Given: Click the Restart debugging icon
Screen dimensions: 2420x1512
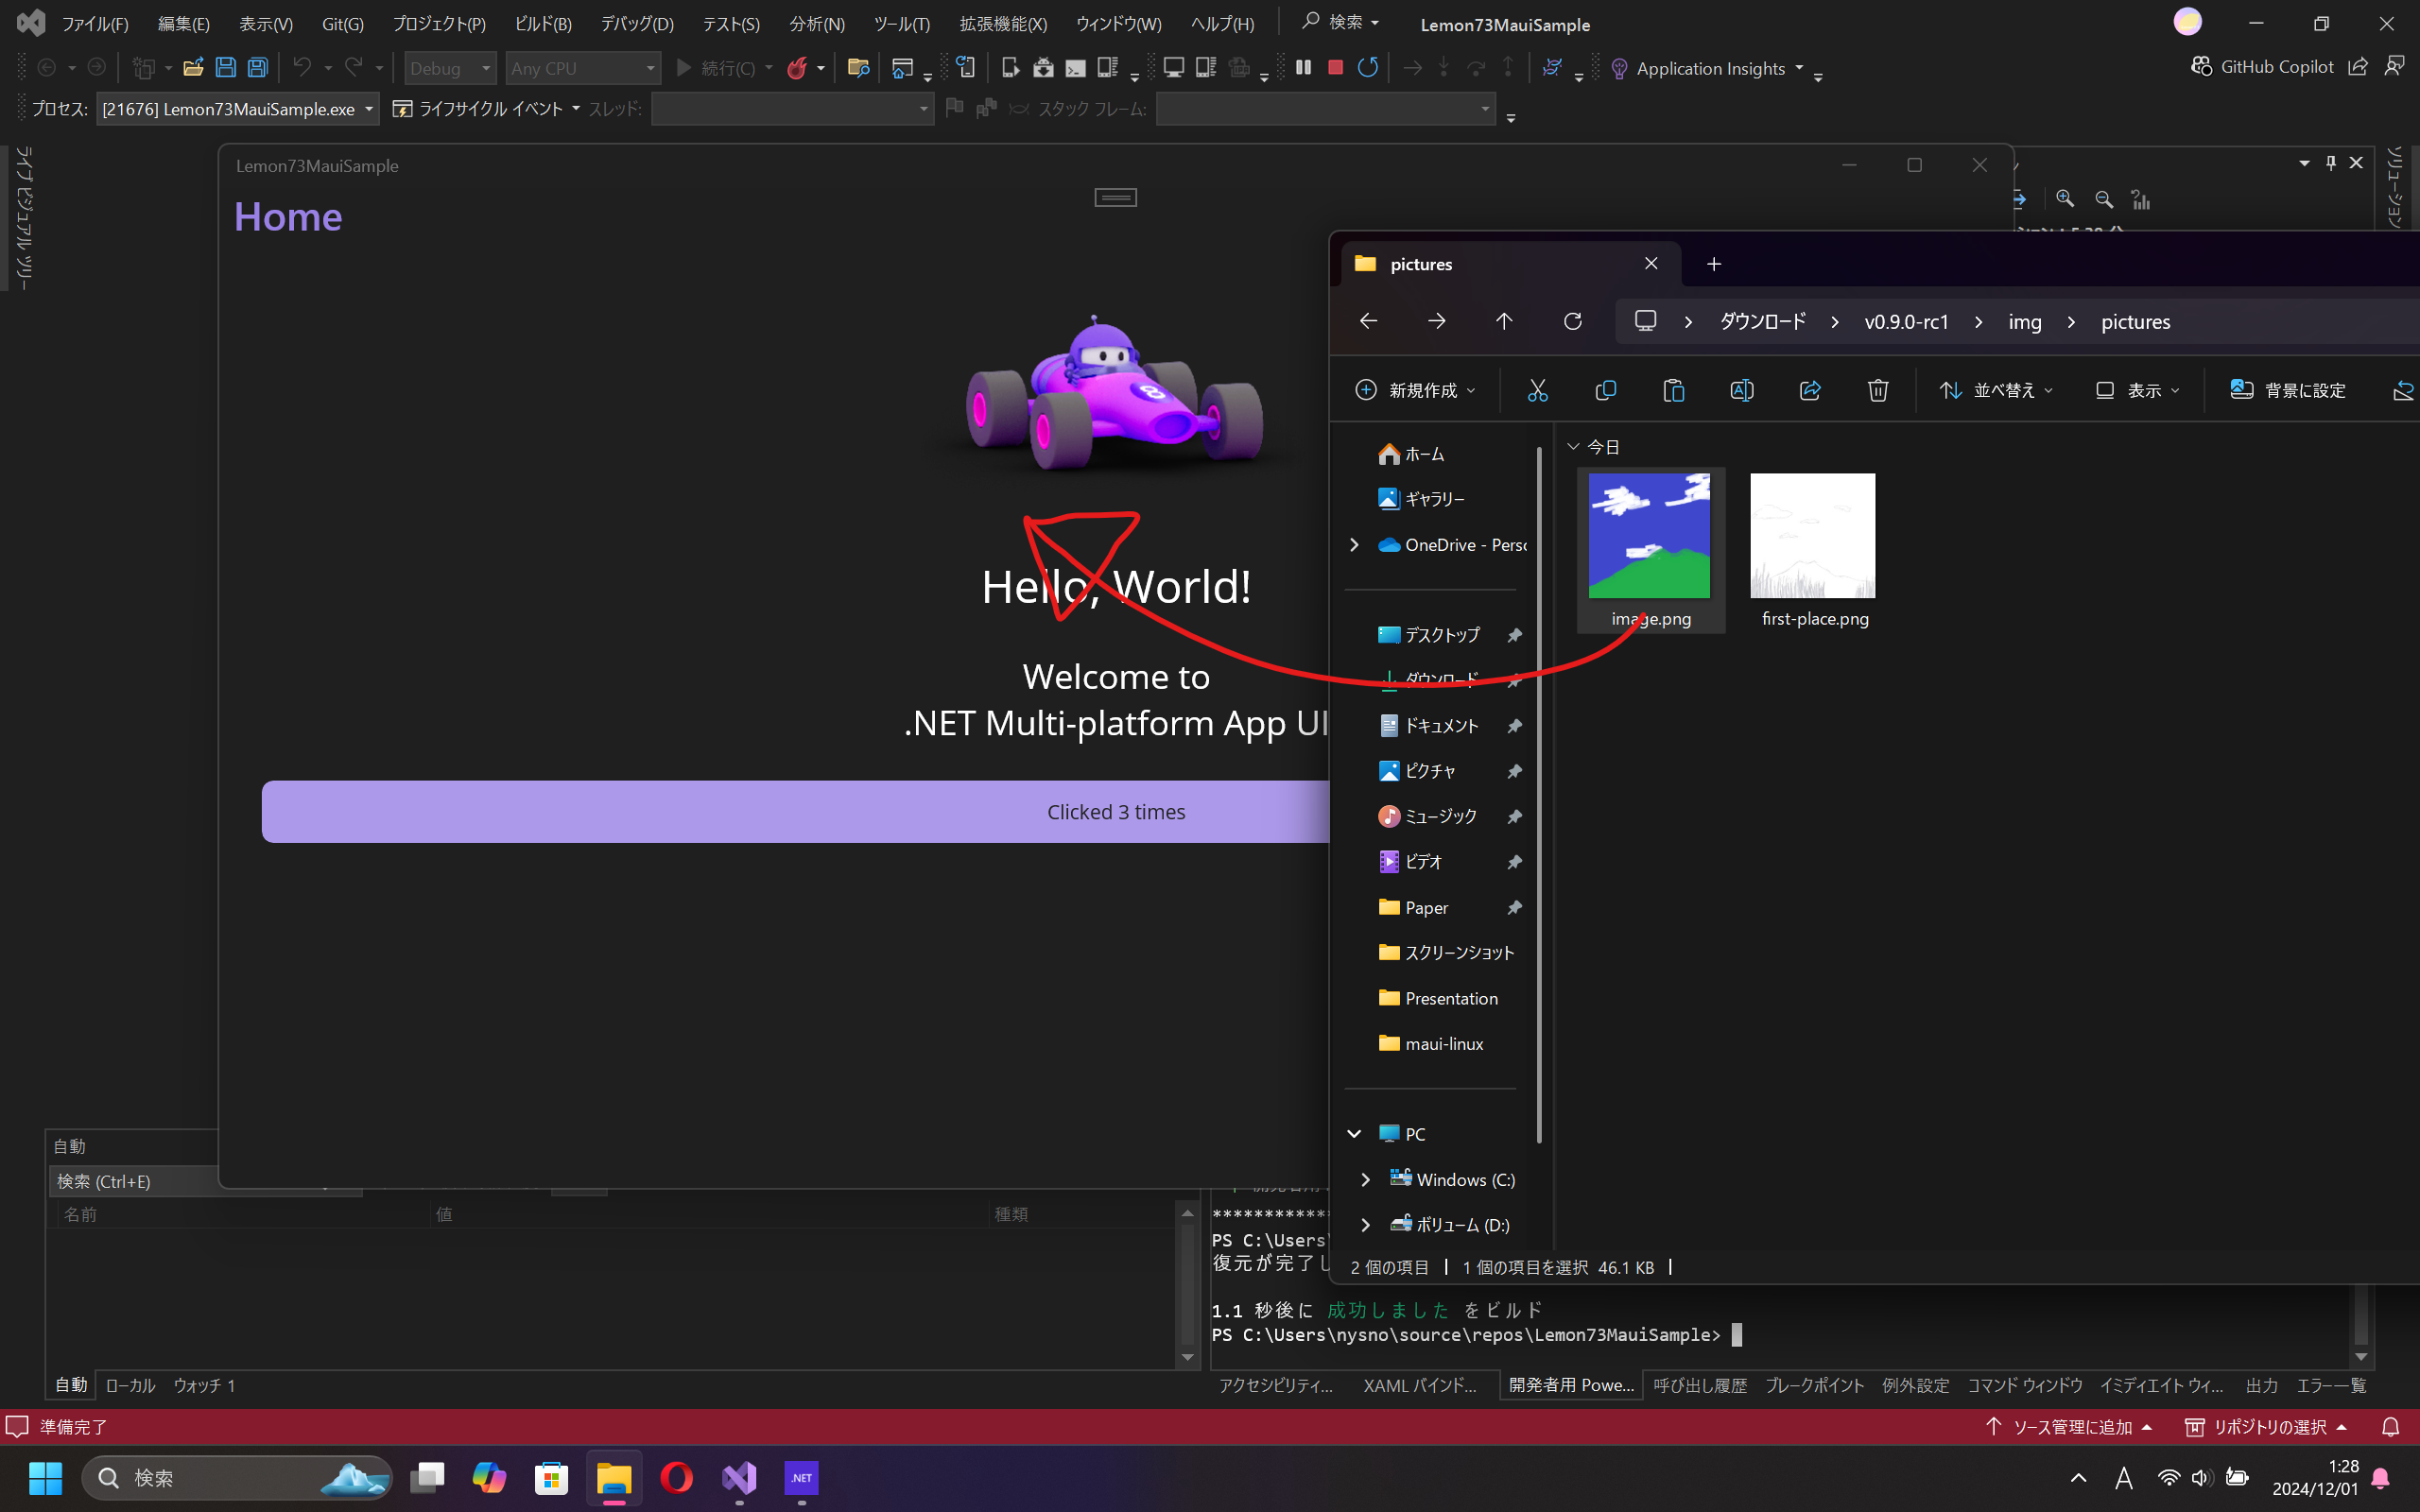Looking at the screenshot, I should tap(1367, 67).
